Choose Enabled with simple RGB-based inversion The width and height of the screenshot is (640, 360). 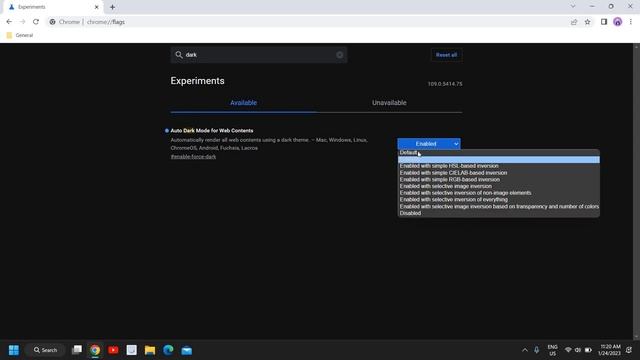[x=499, y=180]
